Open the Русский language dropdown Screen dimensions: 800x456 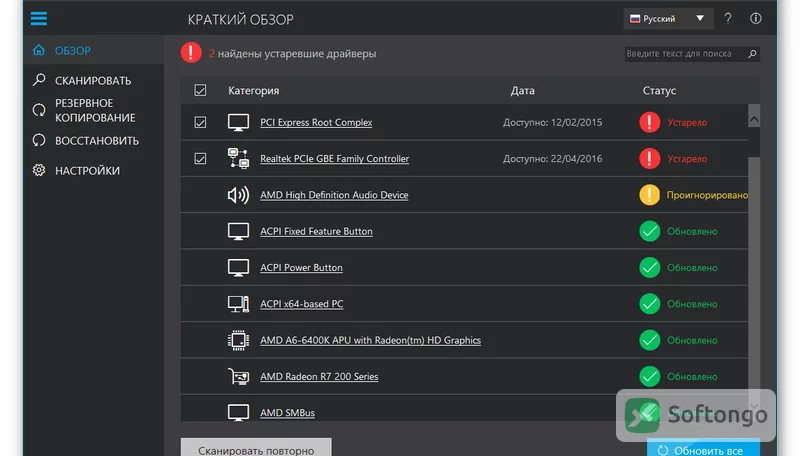668,19
